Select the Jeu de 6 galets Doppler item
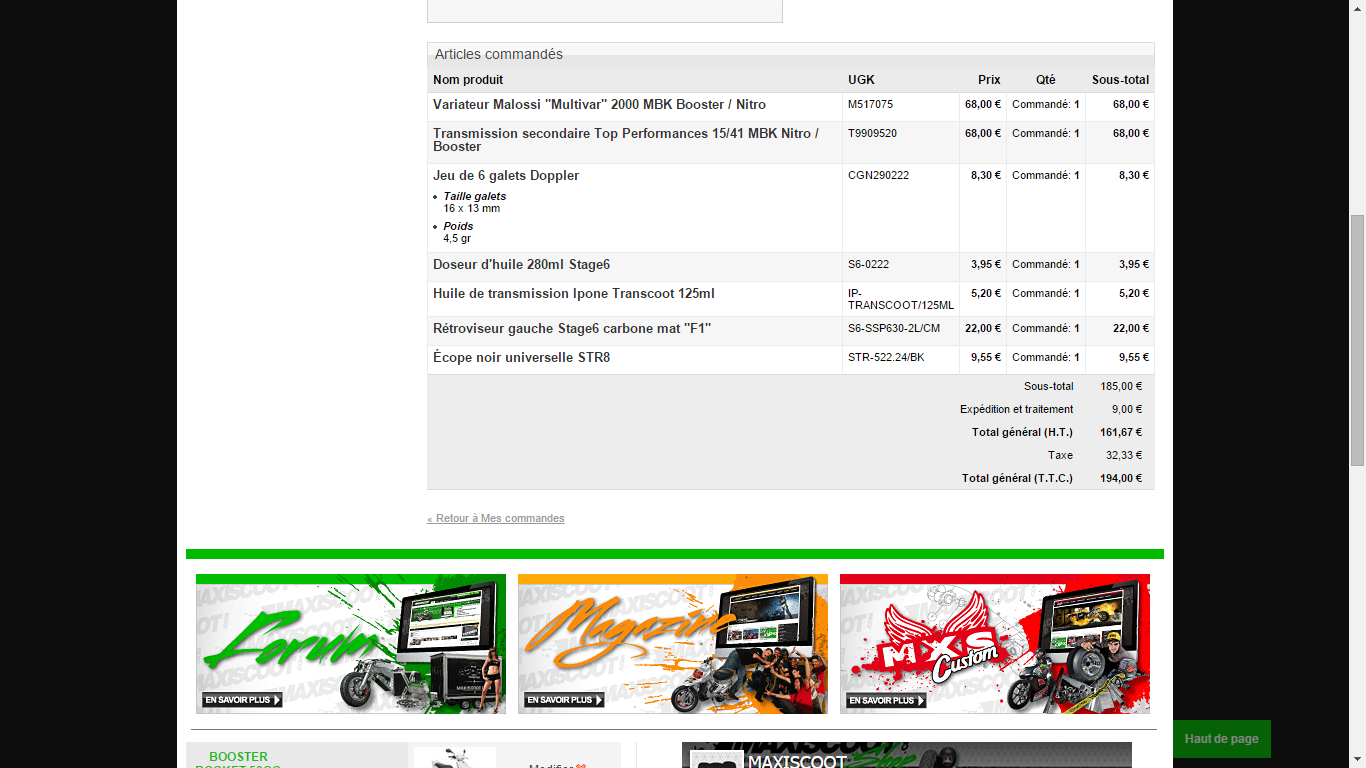This screenshot has height=768, width=1366. 506,175
